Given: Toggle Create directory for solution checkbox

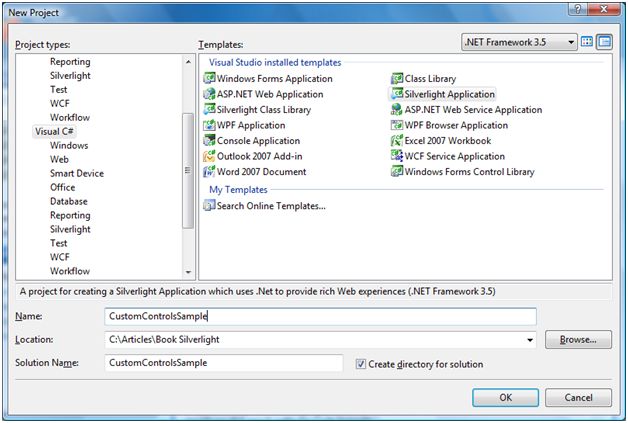Looking at the screenshot, I should coord(361,364).
